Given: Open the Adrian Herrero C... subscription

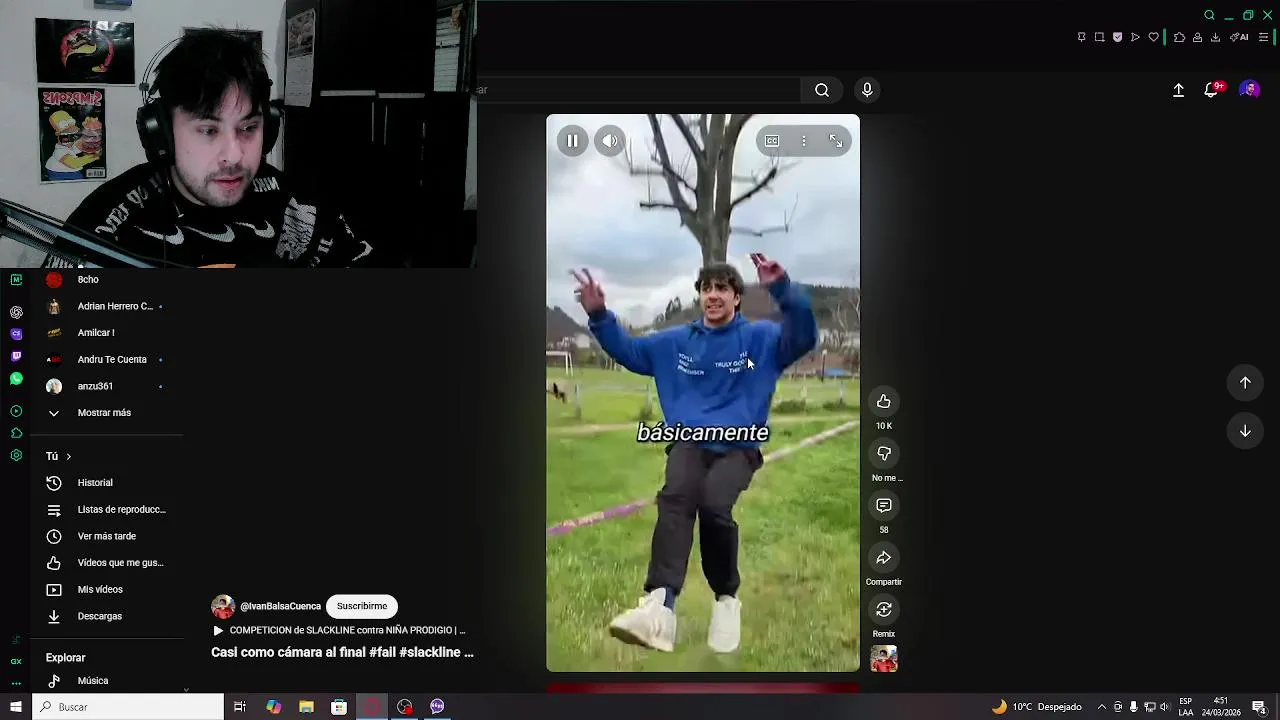Looking at the screenshot, I should click(105, 306).
